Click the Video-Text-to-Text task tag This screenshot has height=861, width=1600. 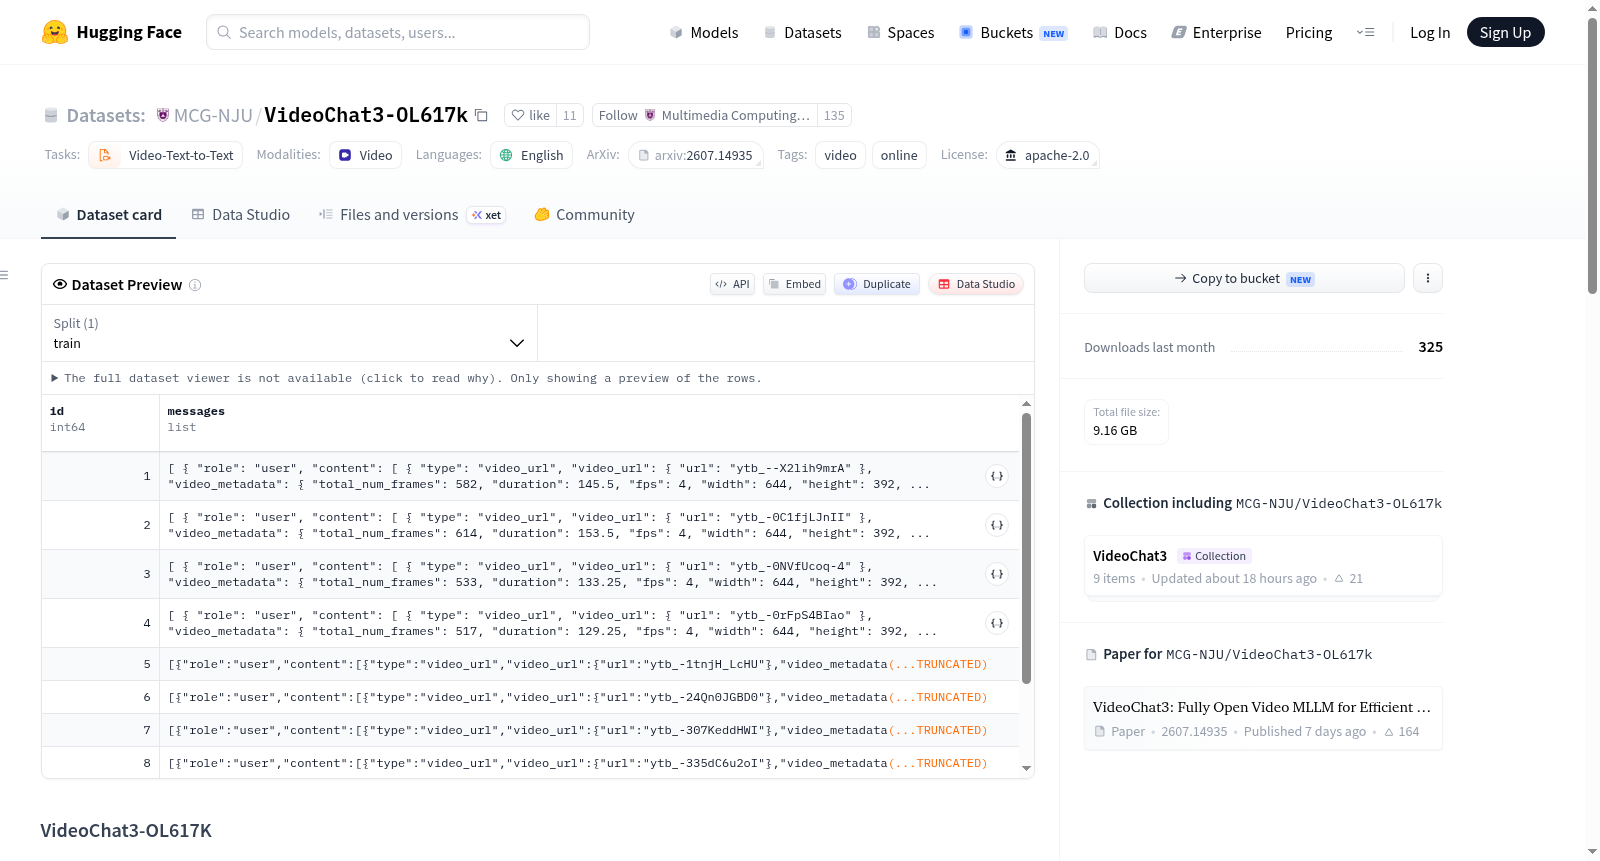[x=166, y=155]
